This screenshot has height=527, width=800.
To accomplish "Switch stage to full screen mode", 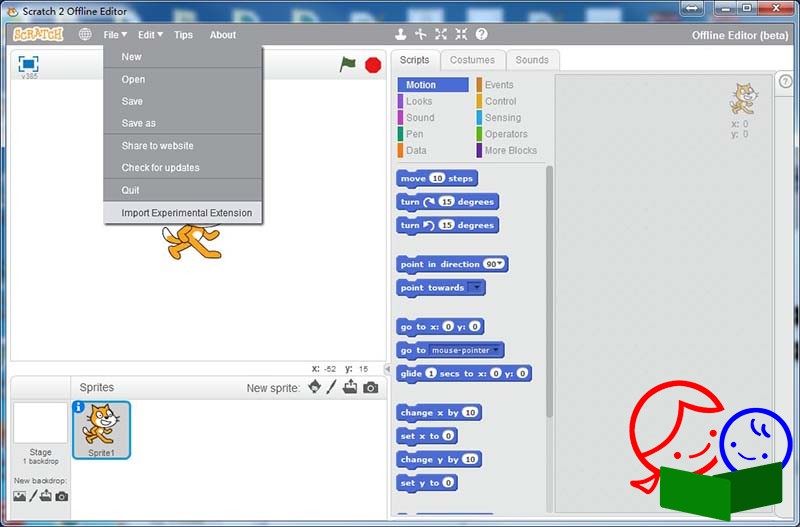I will pyautogui.click(x=29, y=64).
